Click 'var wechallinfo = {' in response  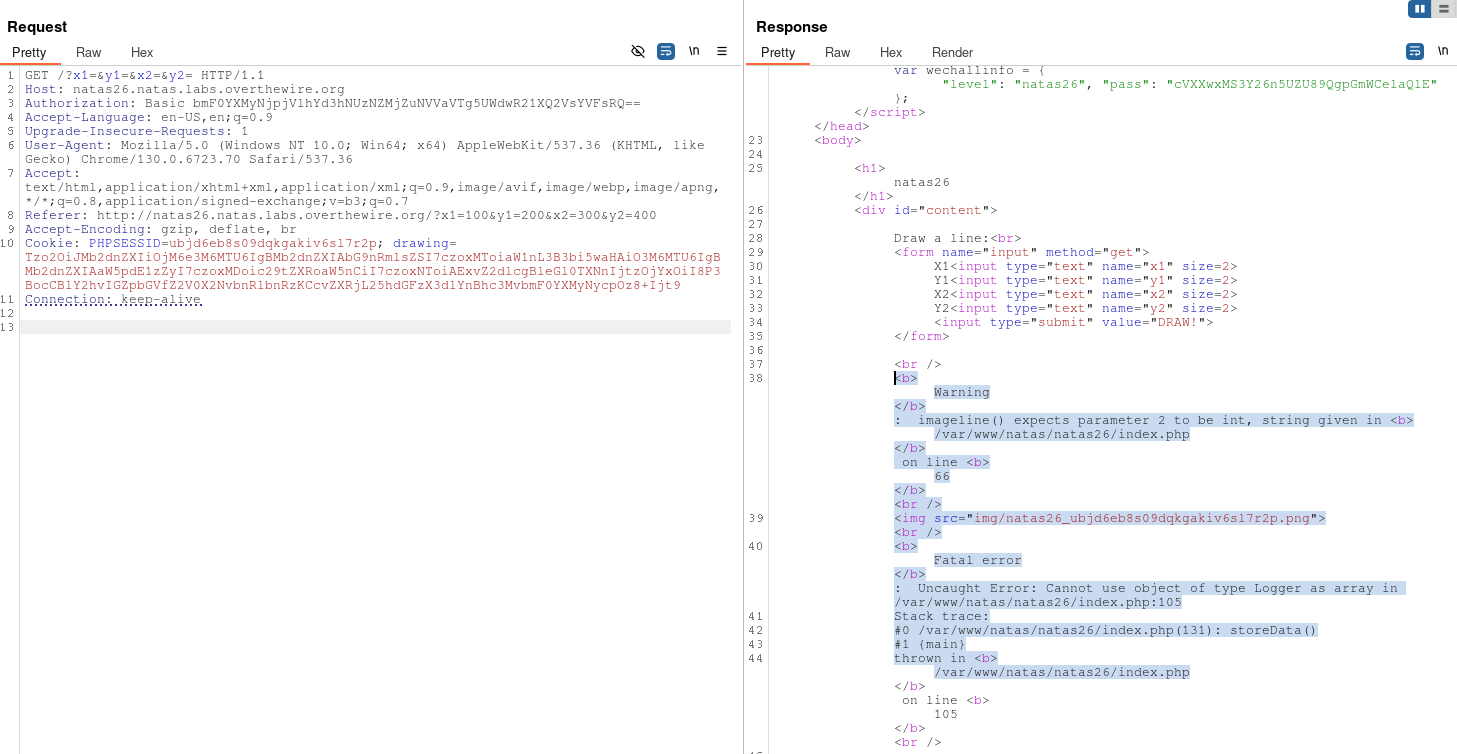(970, 70)
